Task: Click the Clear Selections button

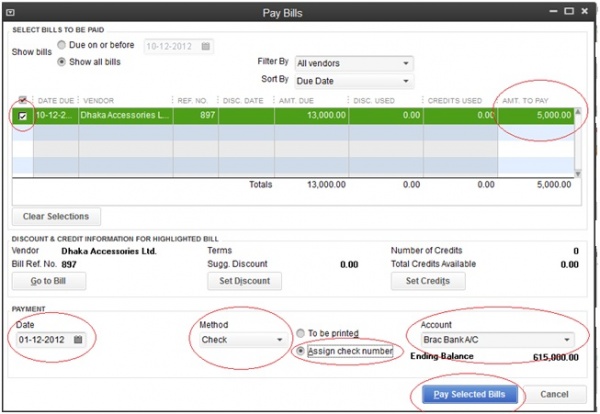Action: tap(56, 217)
